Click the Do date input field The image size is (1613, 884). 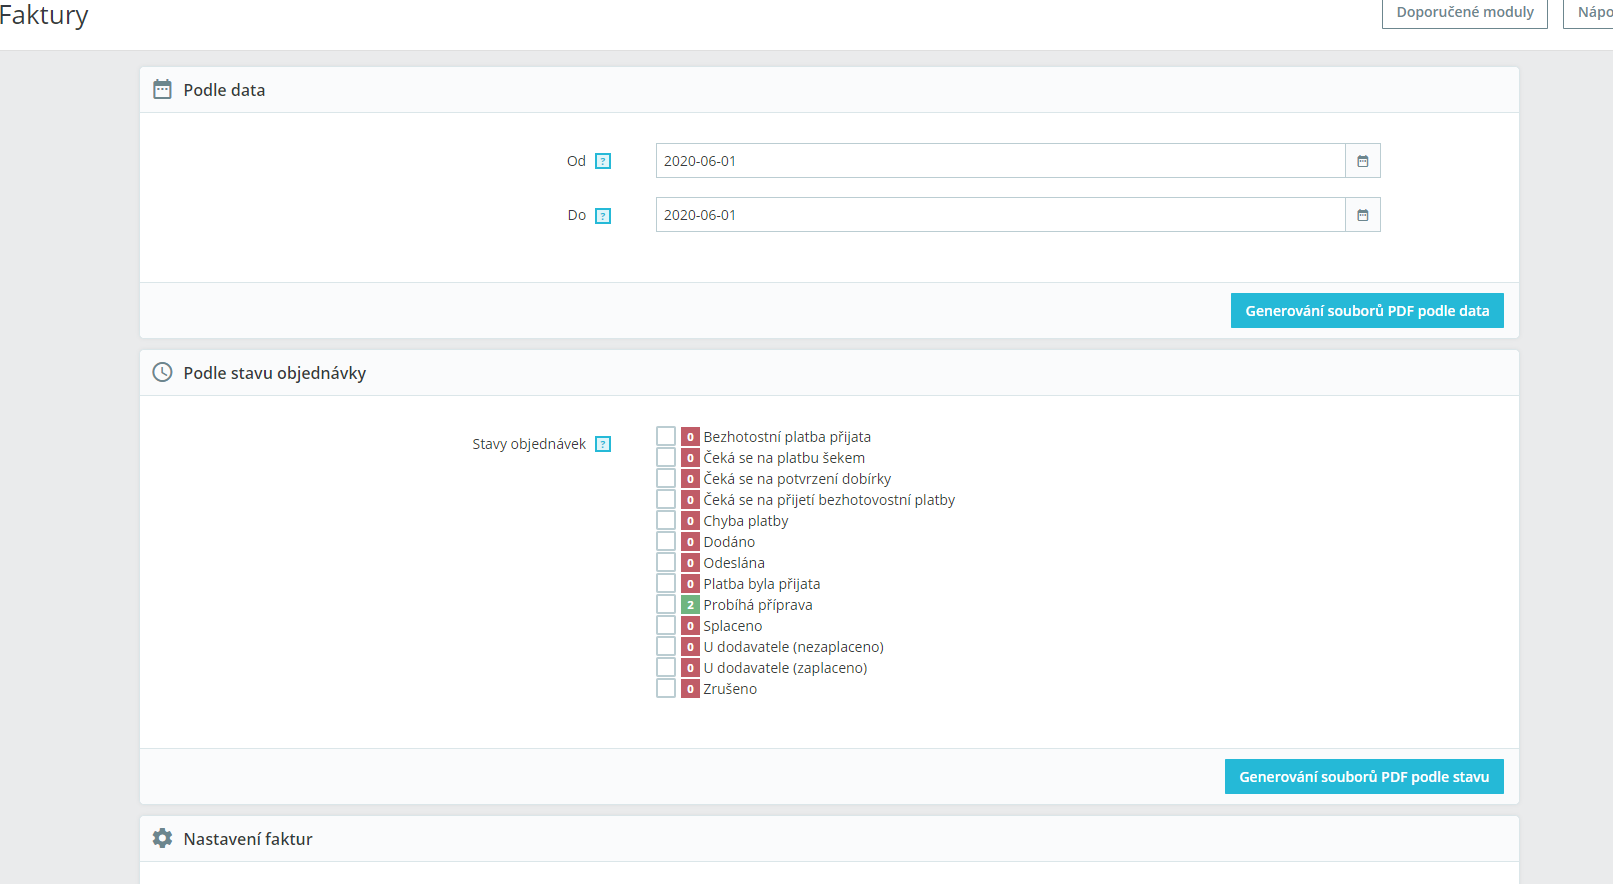(1000, 215)
